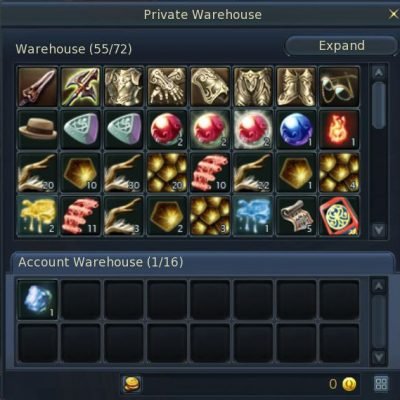Select the golden chest armor piece
This screenshot has width=400, height=400.
click(x=124, y=87)
